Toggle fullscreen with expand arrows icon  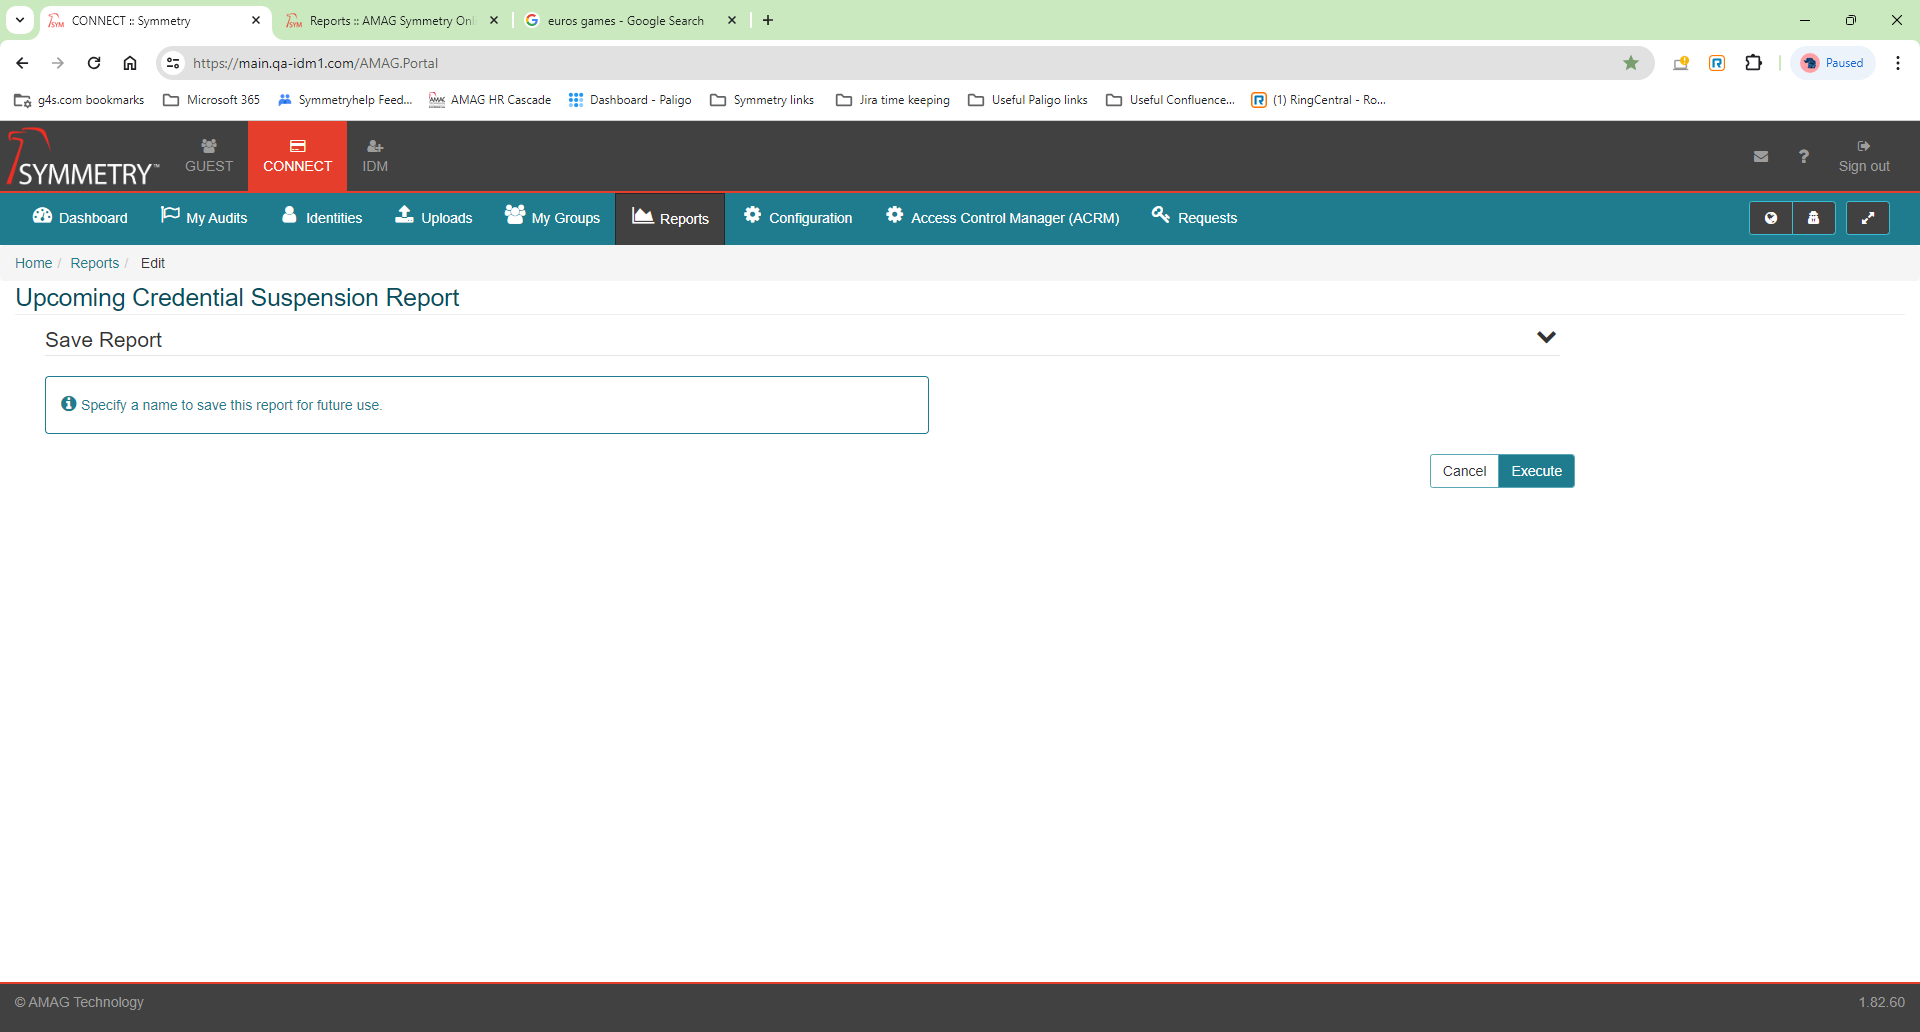(1867, 218)
